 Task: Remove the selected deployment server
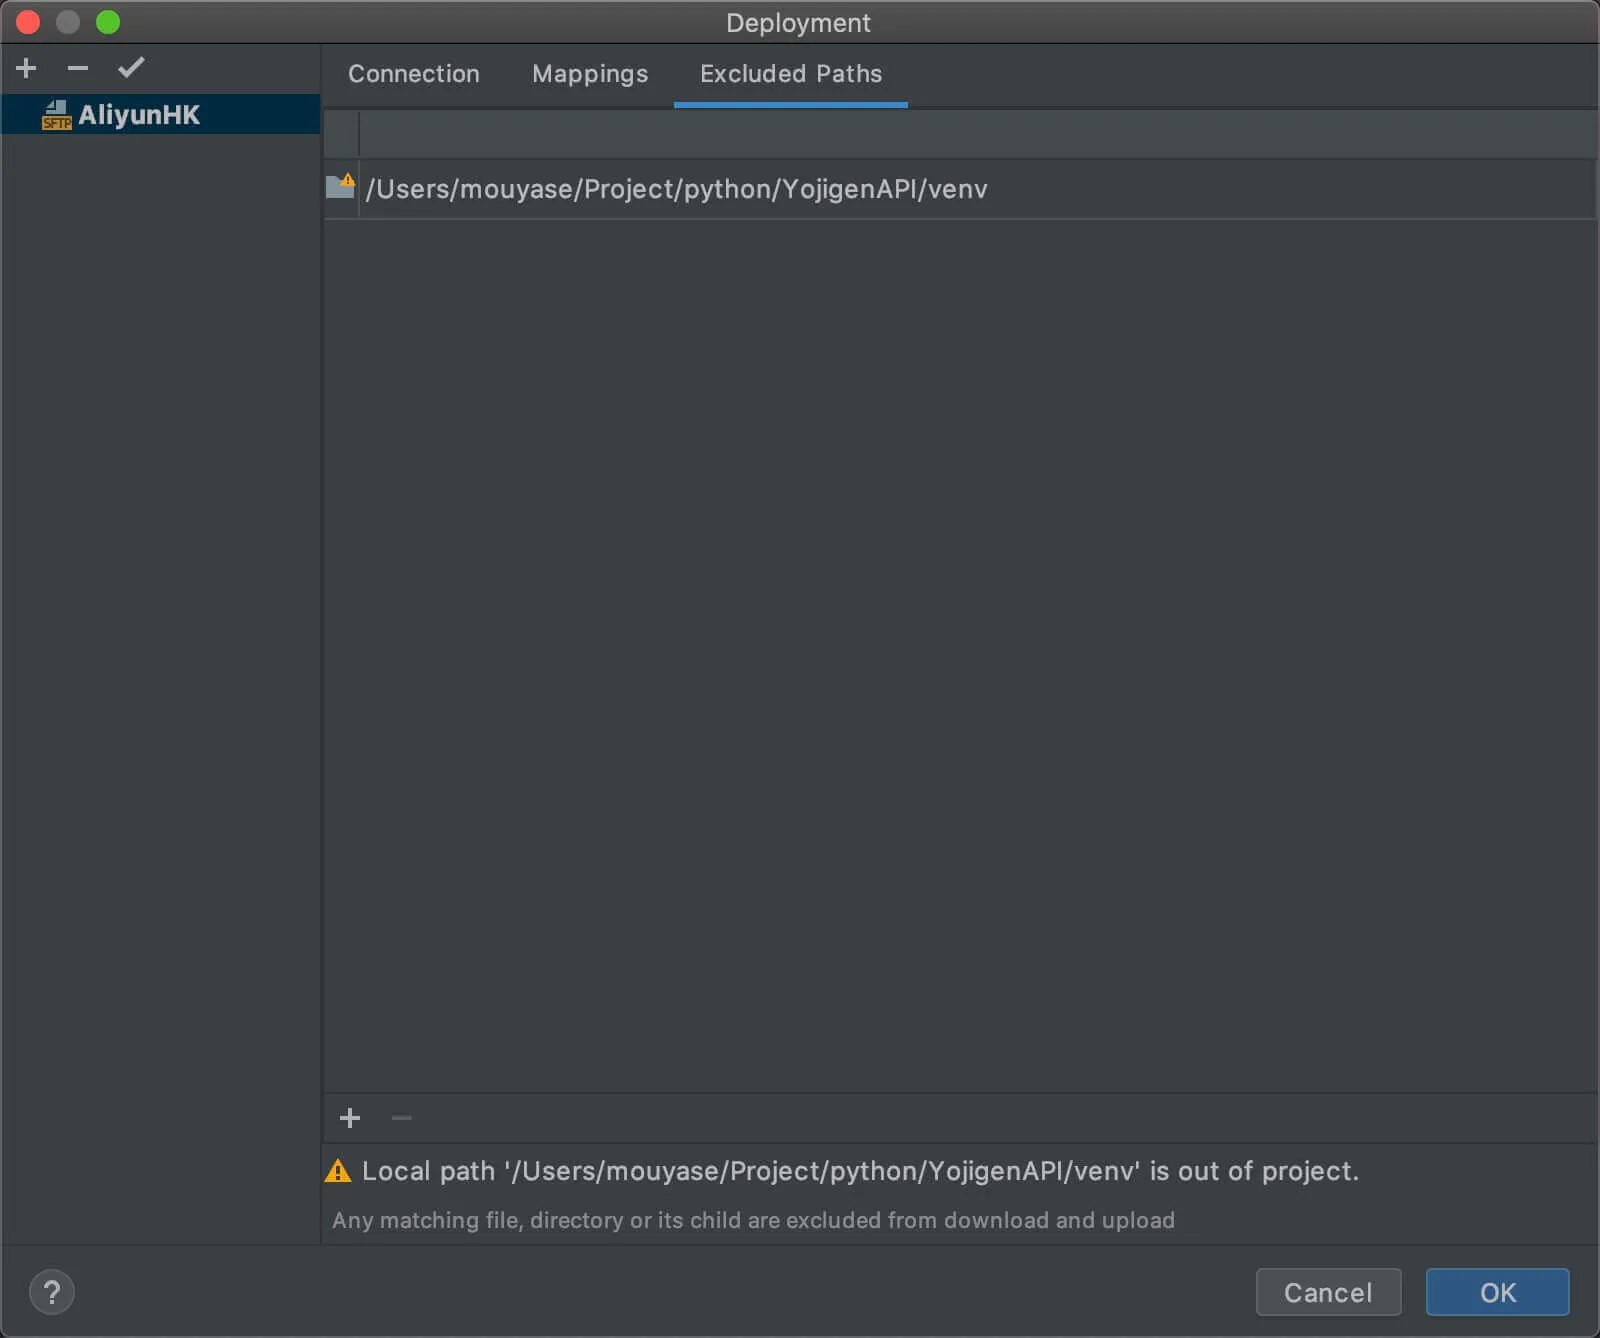point(78,68)
